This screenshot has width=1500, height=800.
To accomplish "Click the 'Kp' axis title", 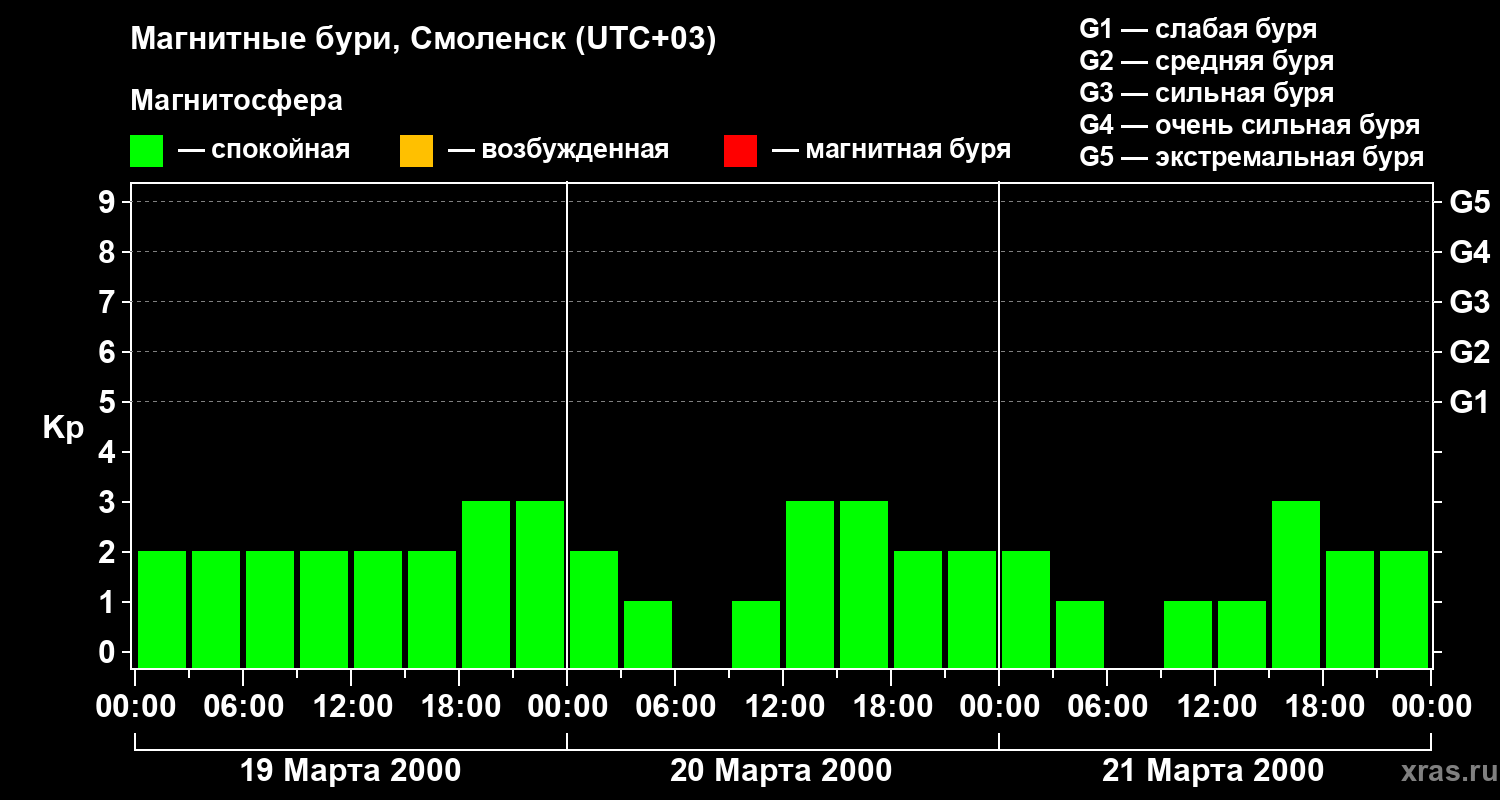I will [x=63, y=427].
